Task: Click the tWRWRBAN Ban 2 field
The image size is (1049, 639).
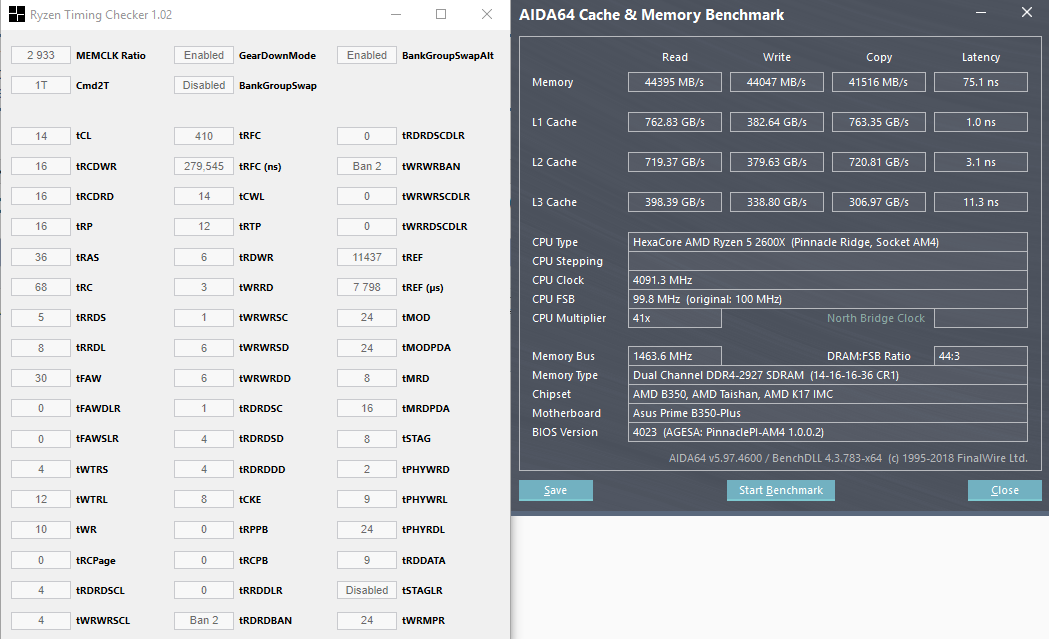Action: (x=367, y=166)
